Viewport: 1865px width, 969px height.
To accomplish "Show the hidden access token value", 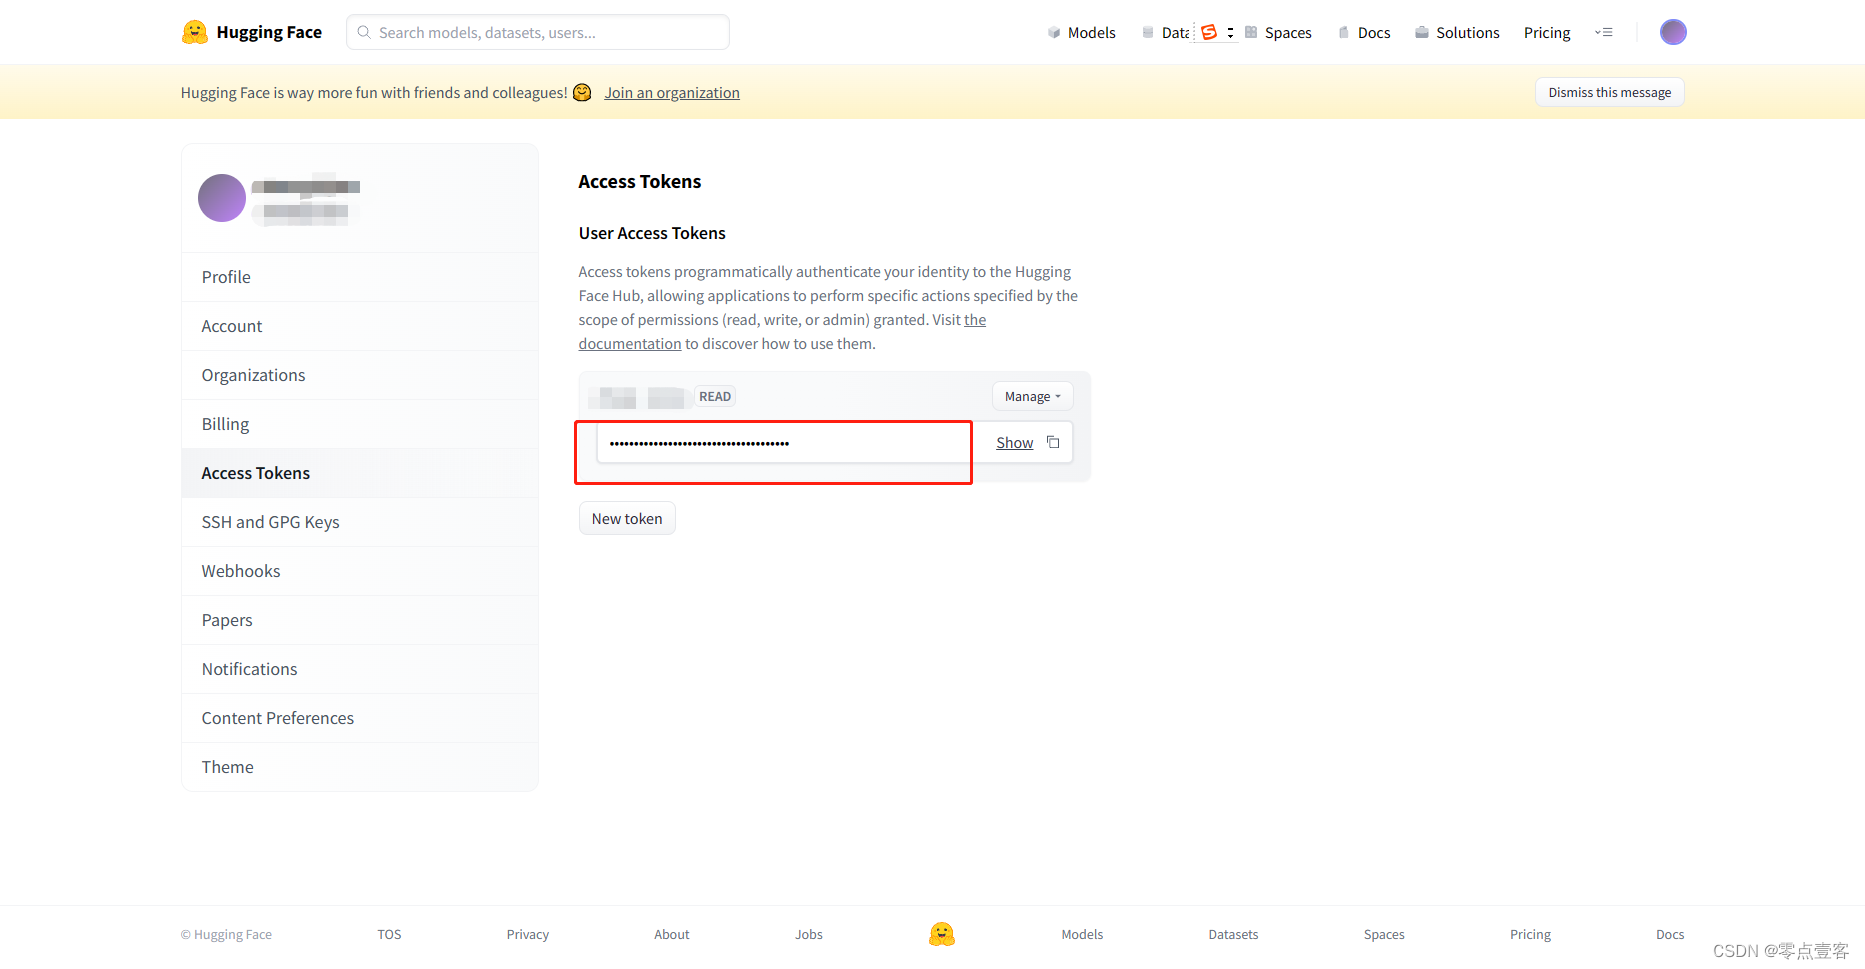I will coord(1014,441).
